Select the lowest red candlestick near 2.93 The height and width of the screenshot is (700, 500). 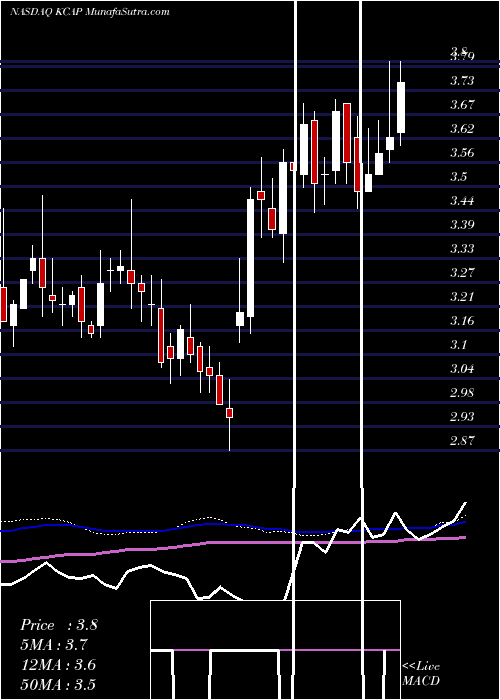point(229,413)
